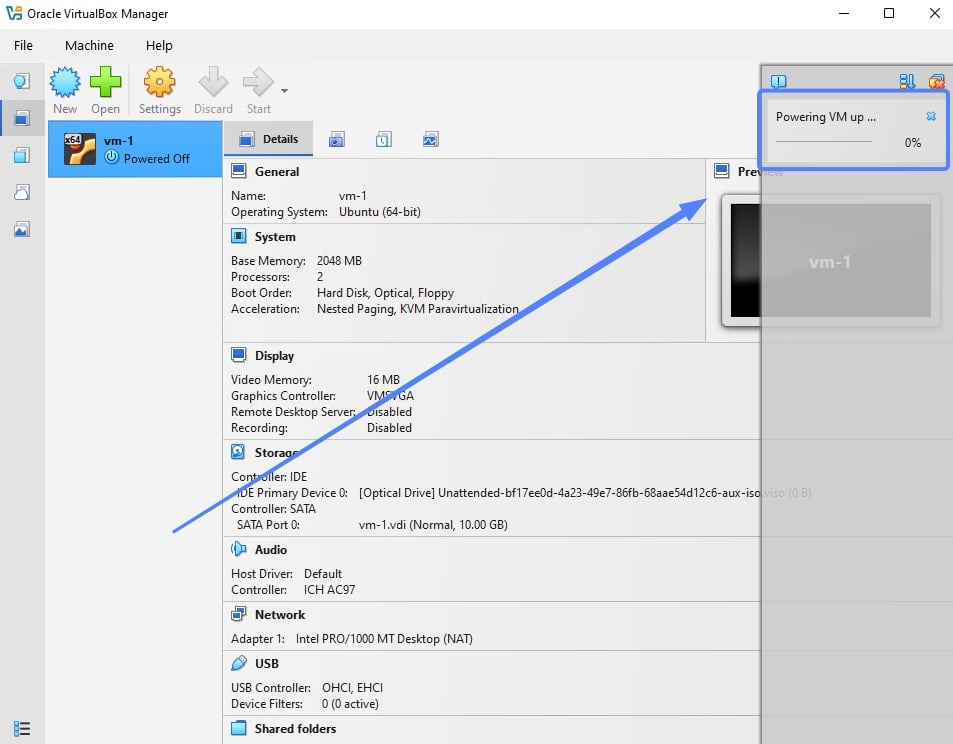Click the rightmost notification panel icon
Screen dimensions: 953x744
point(937,81)
